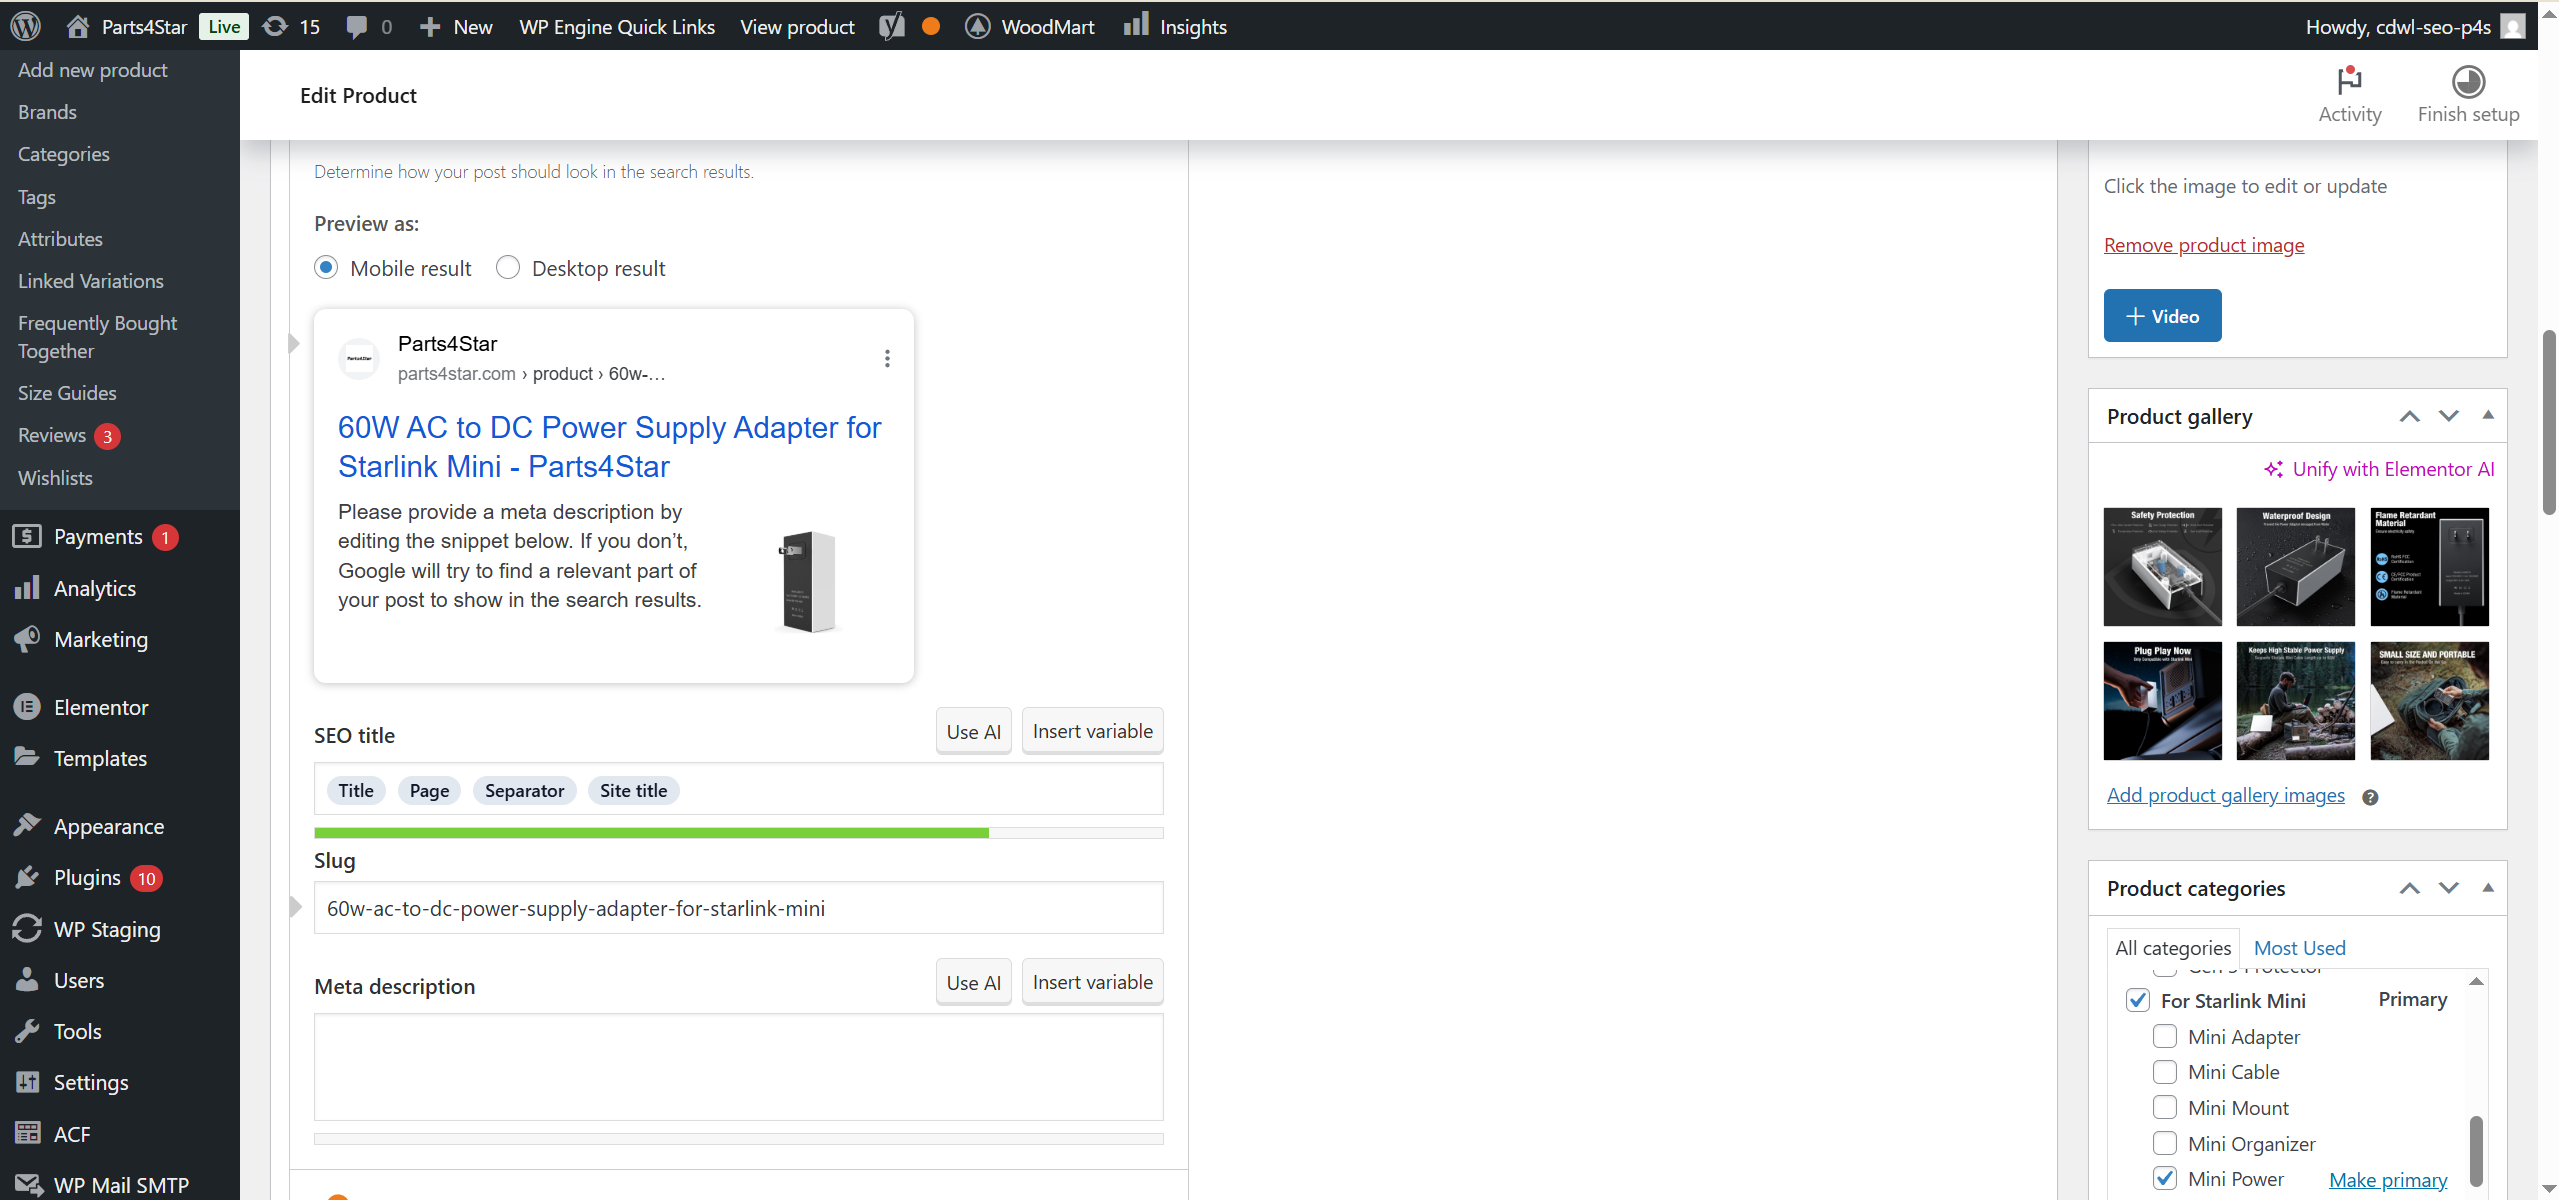Check the Mini Adapter category checkbox
Screen dimensions: 2559x1200
[x=2164, y=1037]
